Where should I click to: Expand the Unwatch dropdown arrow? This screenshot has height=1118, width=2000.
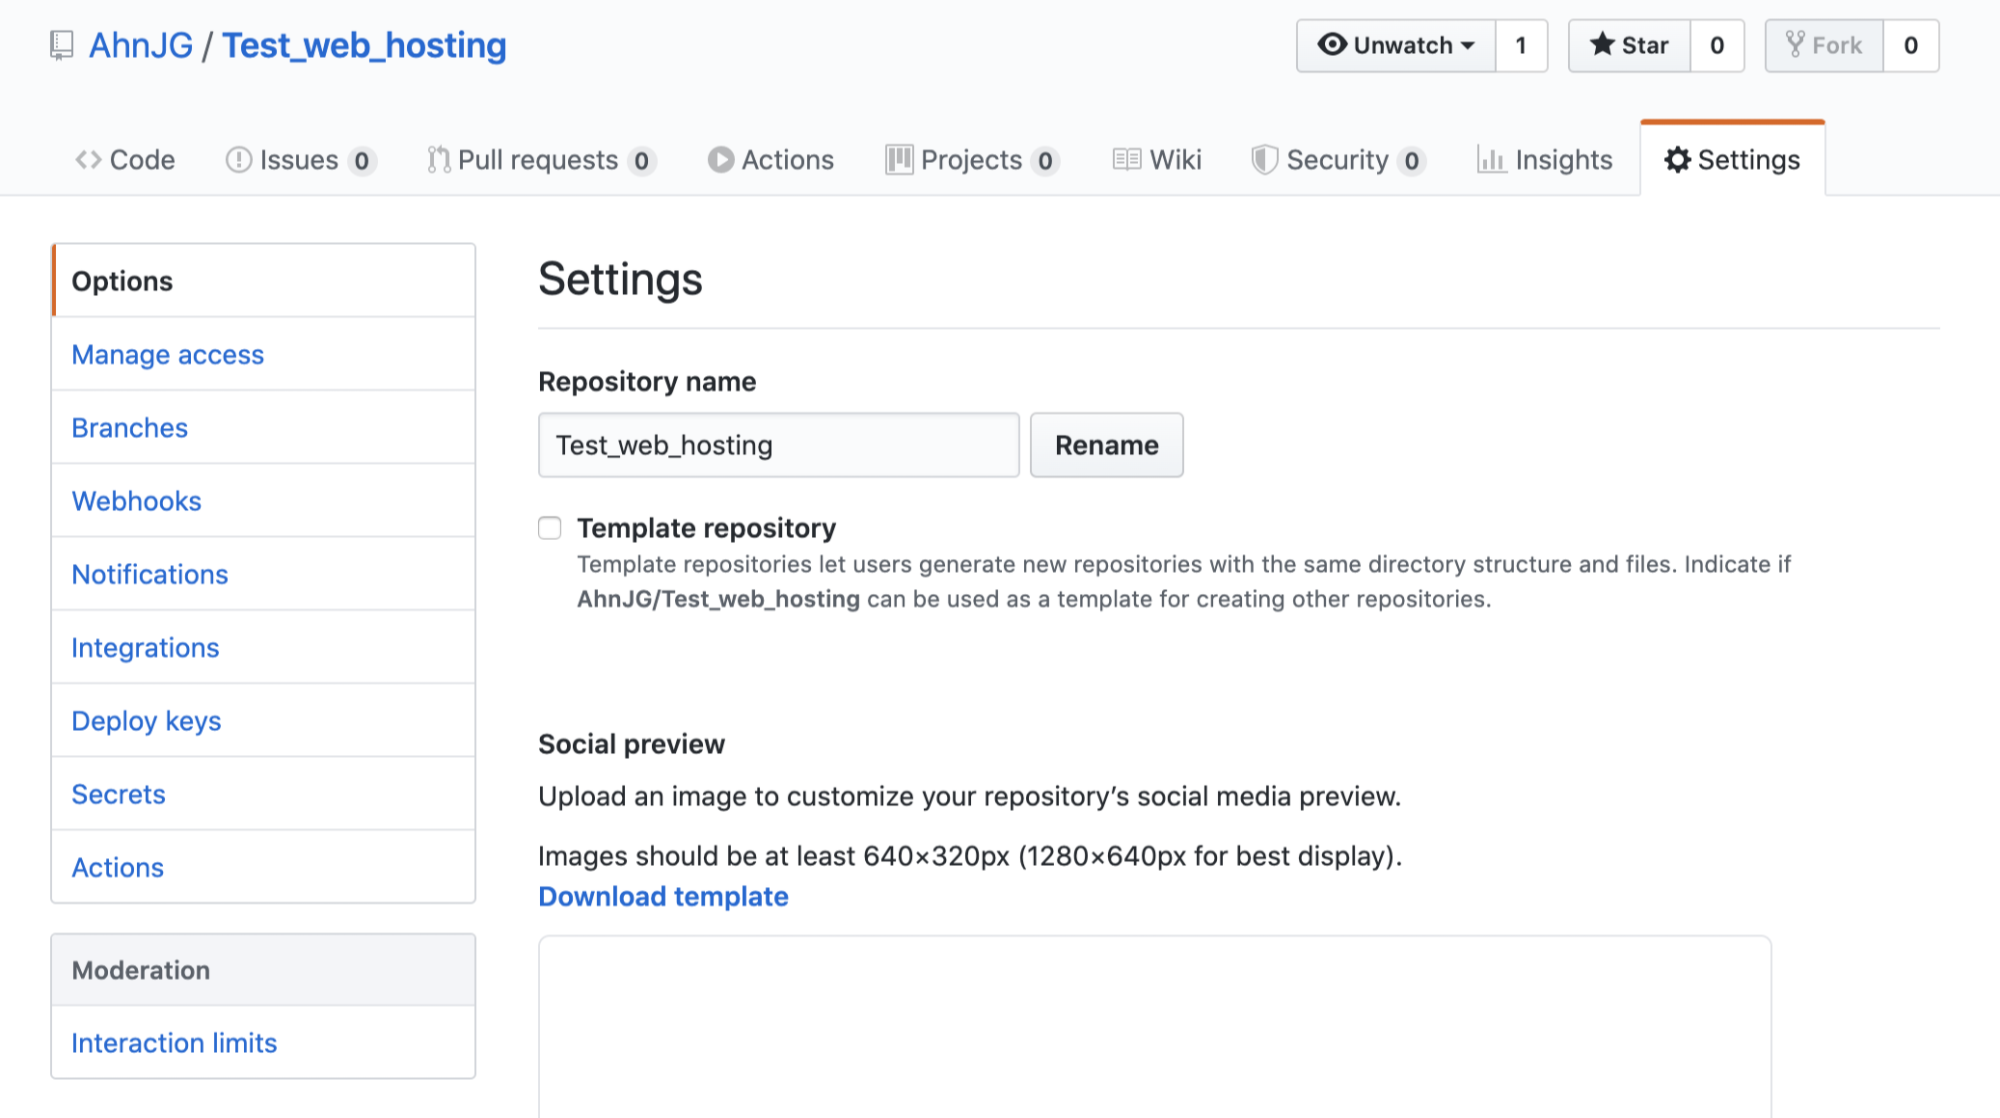pyautogui.click(x=1468, y=46)
